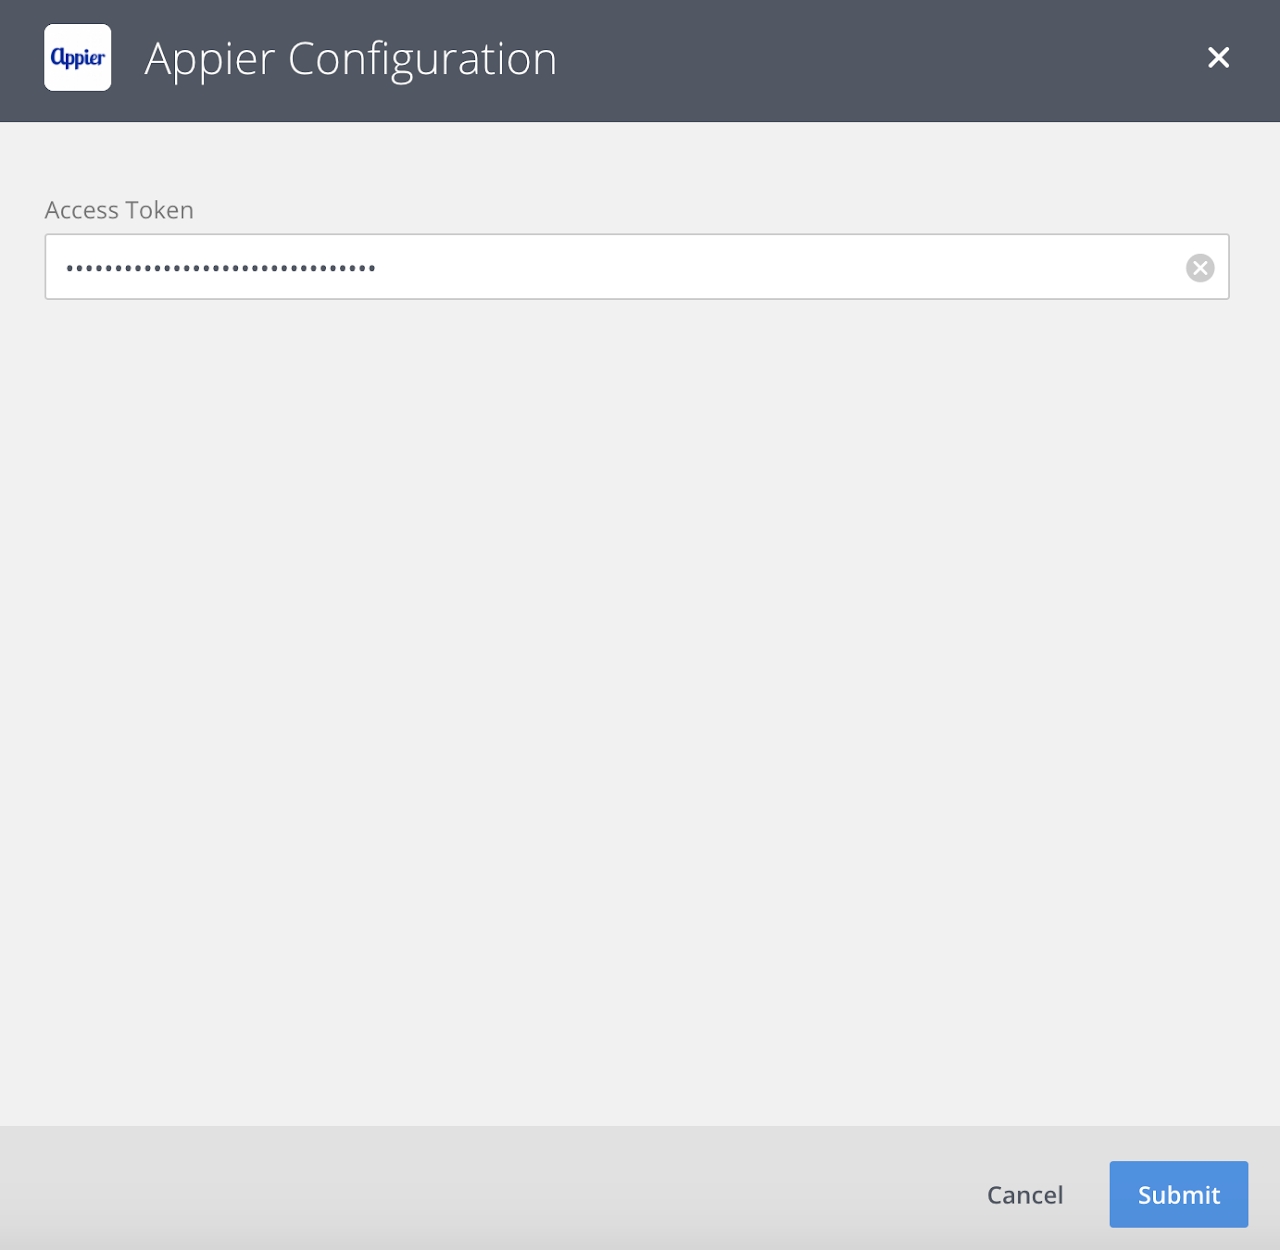Cancel the configuration dialog
The width and height of the screenshot is (1280, 1250).
[x=1024, y=1195]
